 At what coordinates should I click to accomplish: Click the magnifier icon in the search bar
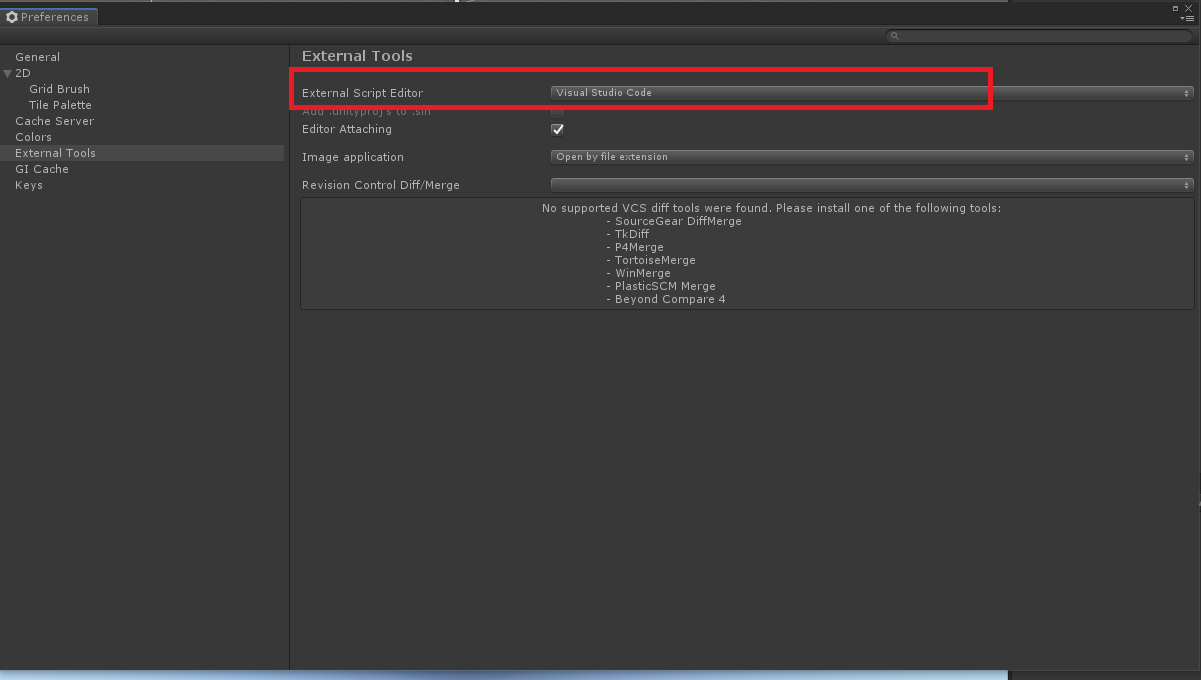[x=893, y=35]
